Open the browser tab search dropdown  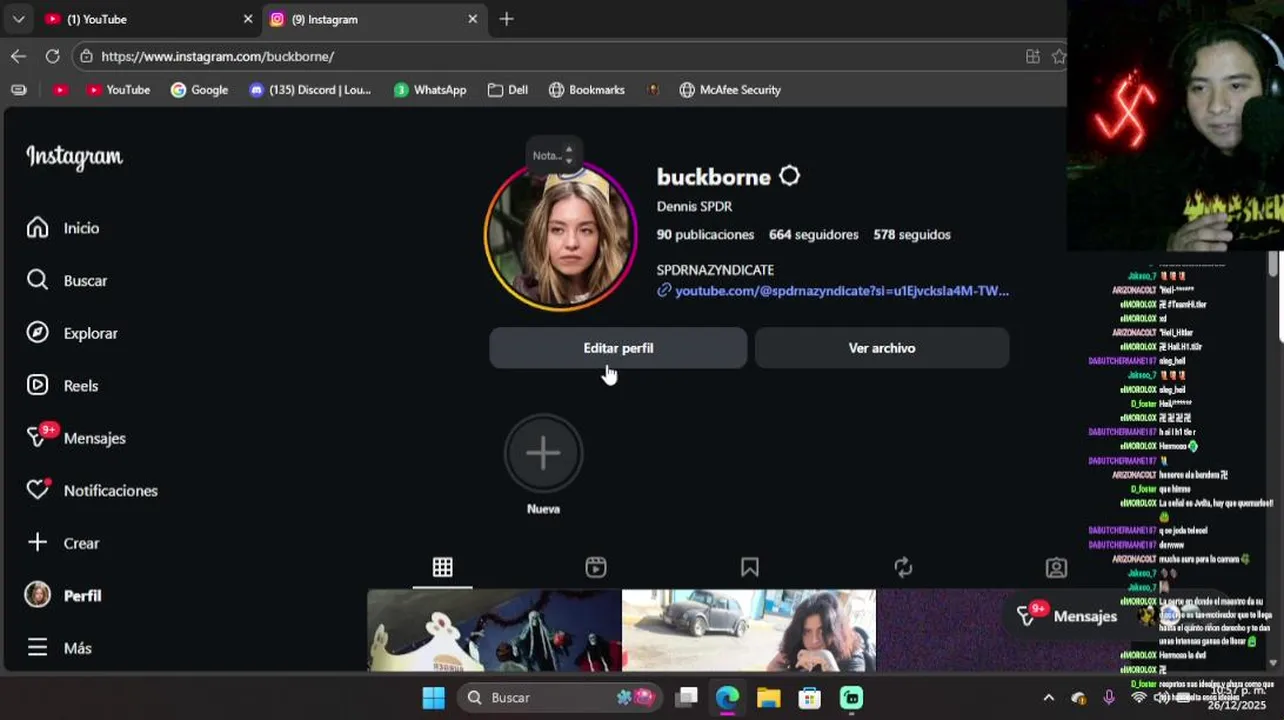pos(18,19)
